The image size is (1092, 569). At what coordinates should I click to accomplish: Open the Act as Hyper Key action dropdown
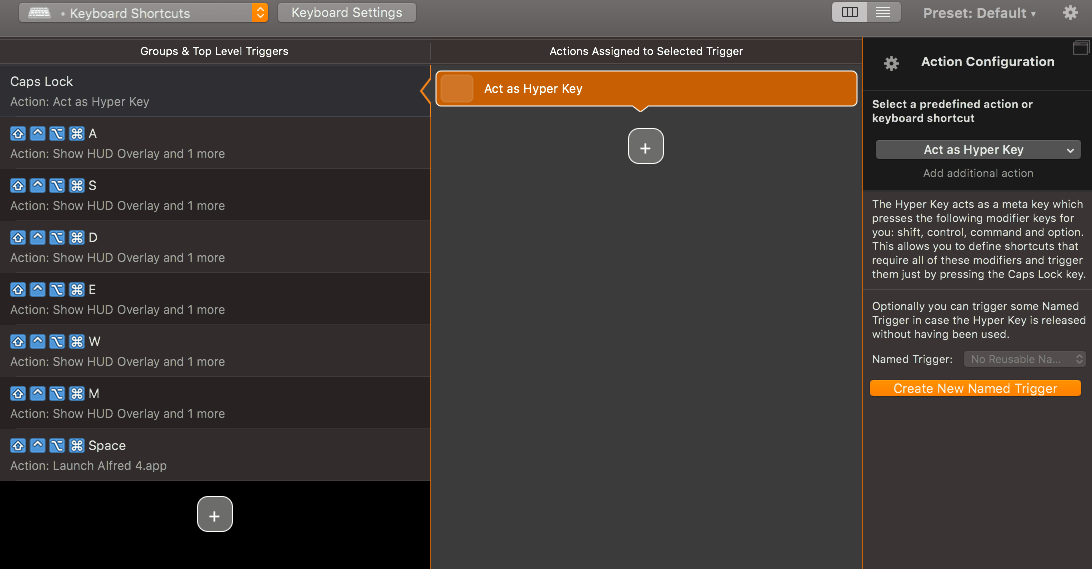978,150
